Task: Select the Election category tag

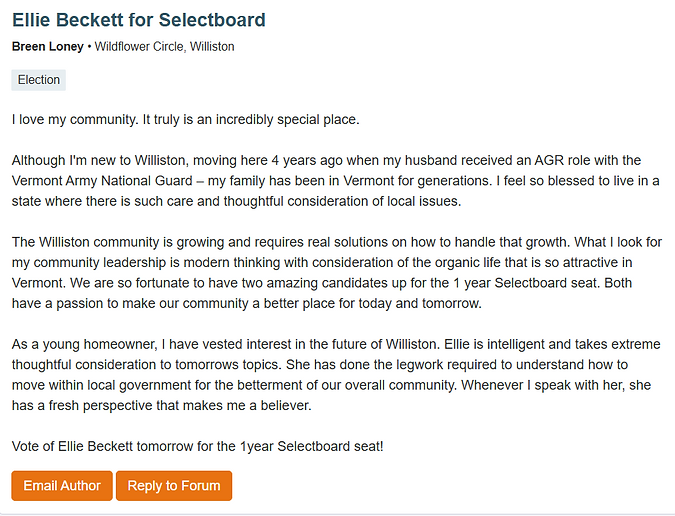Action: 39,80
